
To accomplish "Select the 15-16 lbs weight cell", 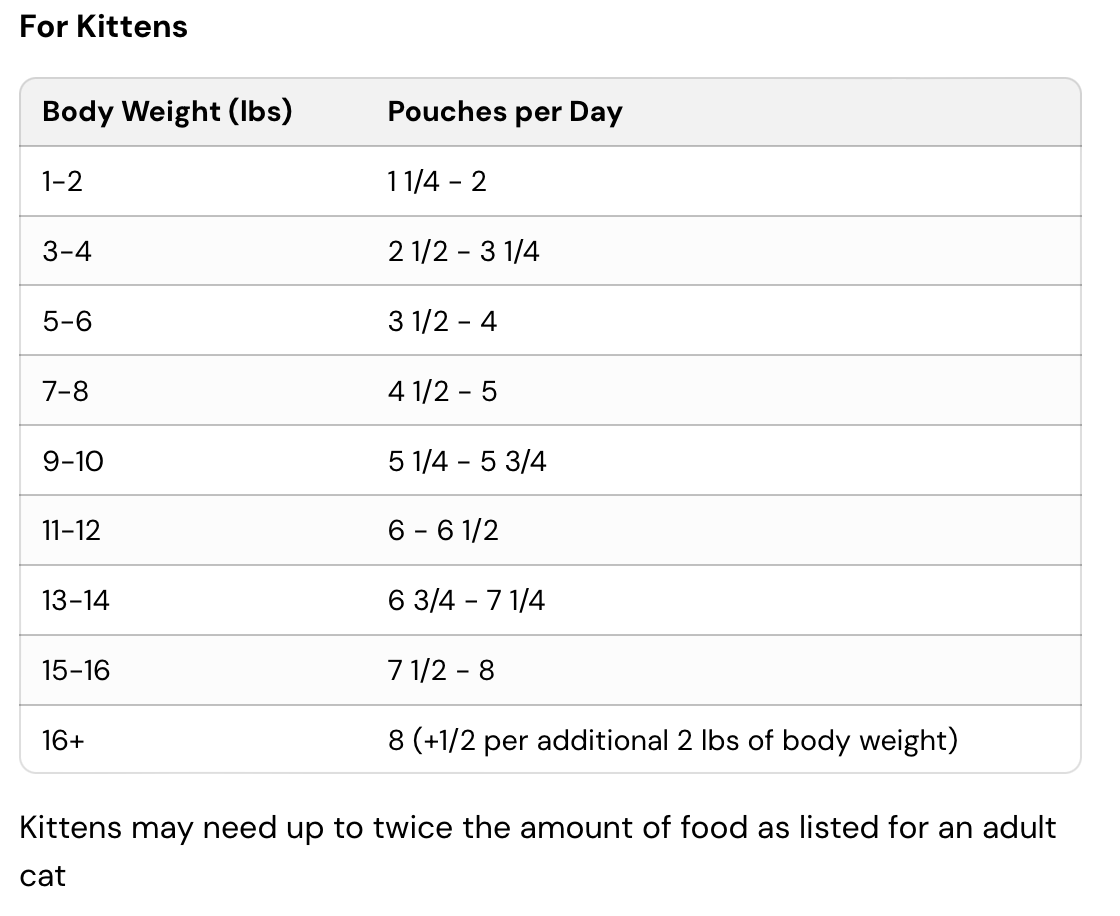I will click(x=75, y=670).
